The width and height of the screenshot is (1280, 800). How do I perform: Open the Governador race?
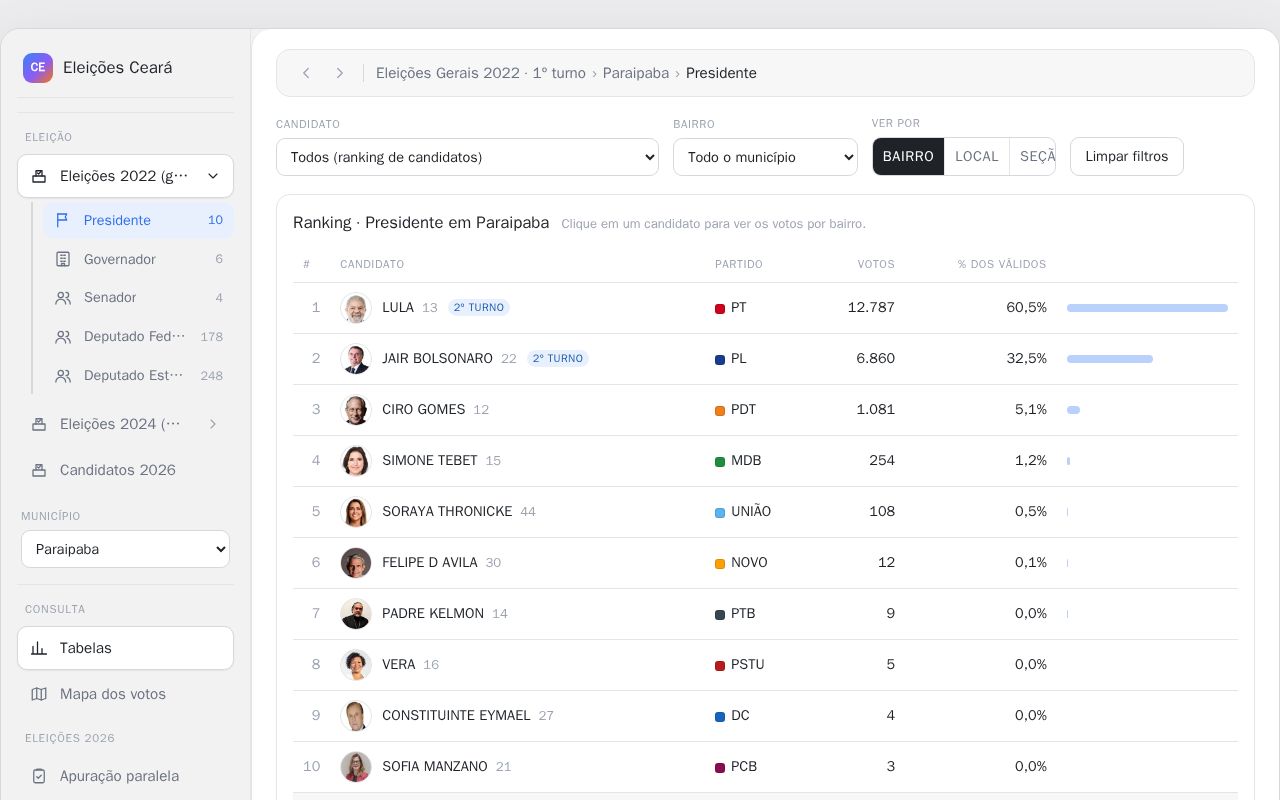click(138, 259)
